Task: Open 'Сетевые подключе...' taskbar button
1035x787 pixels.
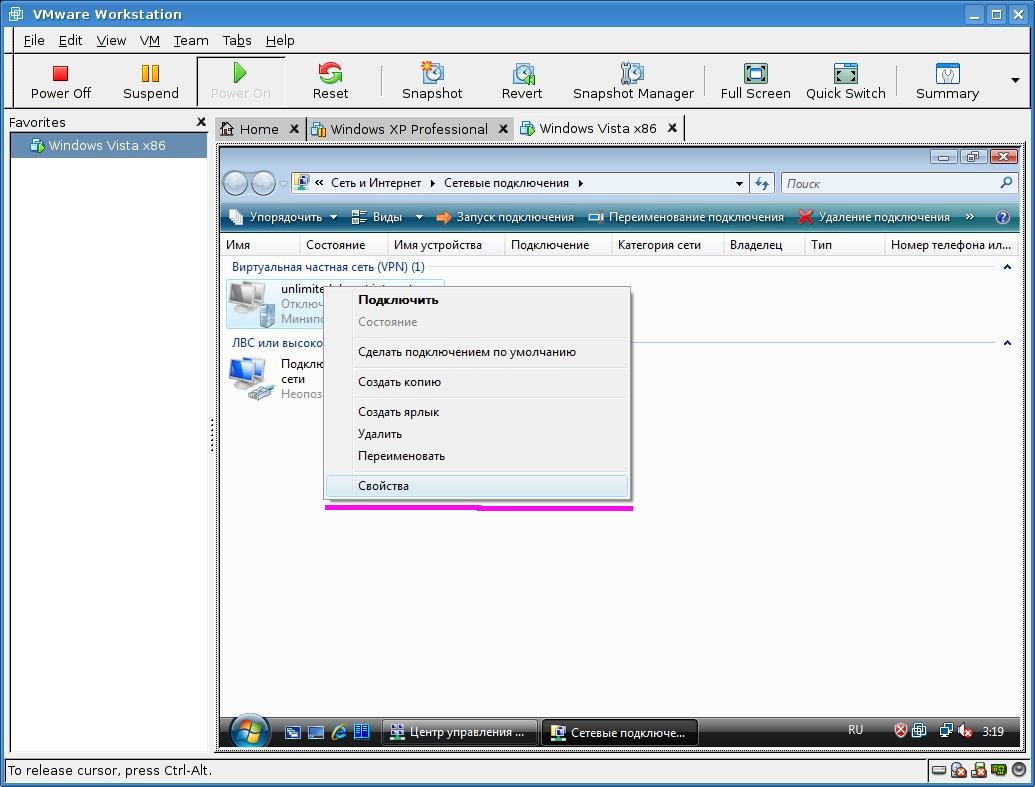Action: (x=620, y=732)
